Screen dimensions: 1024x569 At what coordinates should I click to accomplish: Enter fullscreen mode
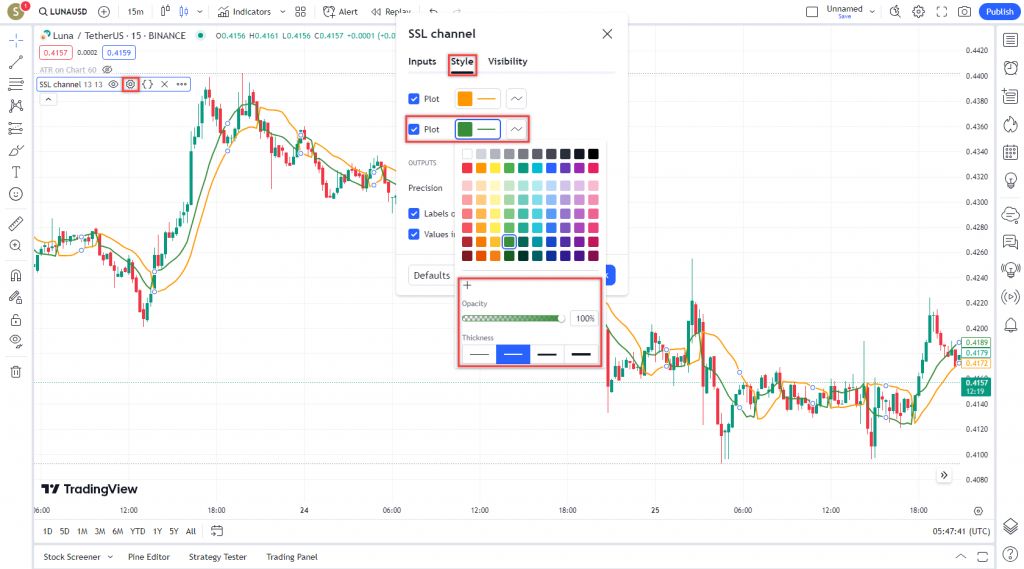pos(942,12)
